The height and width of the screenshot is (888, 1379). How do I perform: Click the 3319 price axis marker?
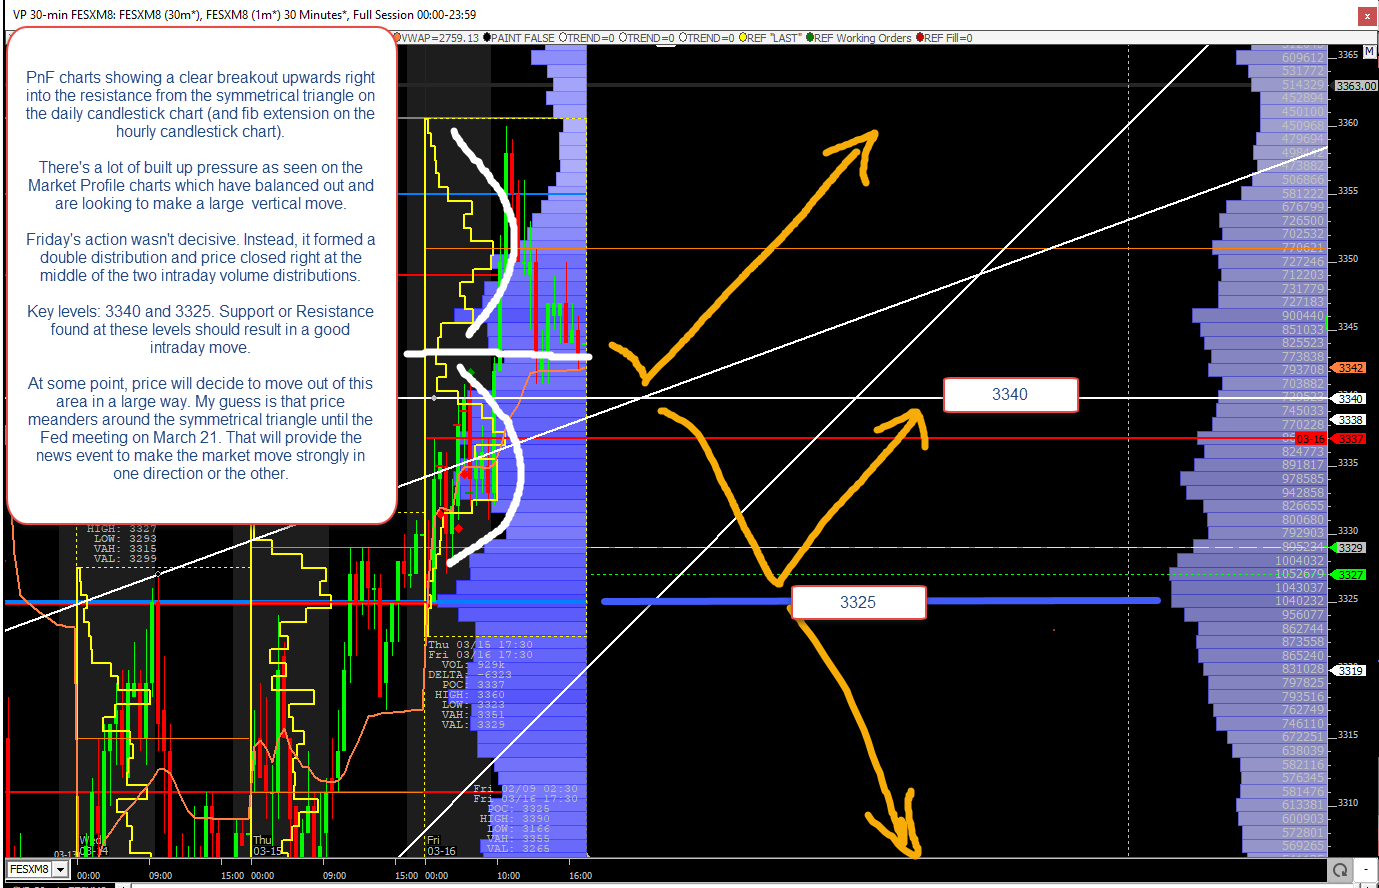tap(1350, 671)
